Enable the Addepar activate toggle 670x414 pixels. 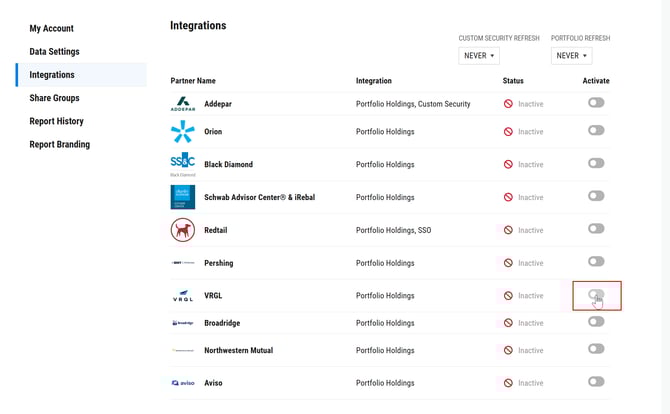click(x=596, y=103)
